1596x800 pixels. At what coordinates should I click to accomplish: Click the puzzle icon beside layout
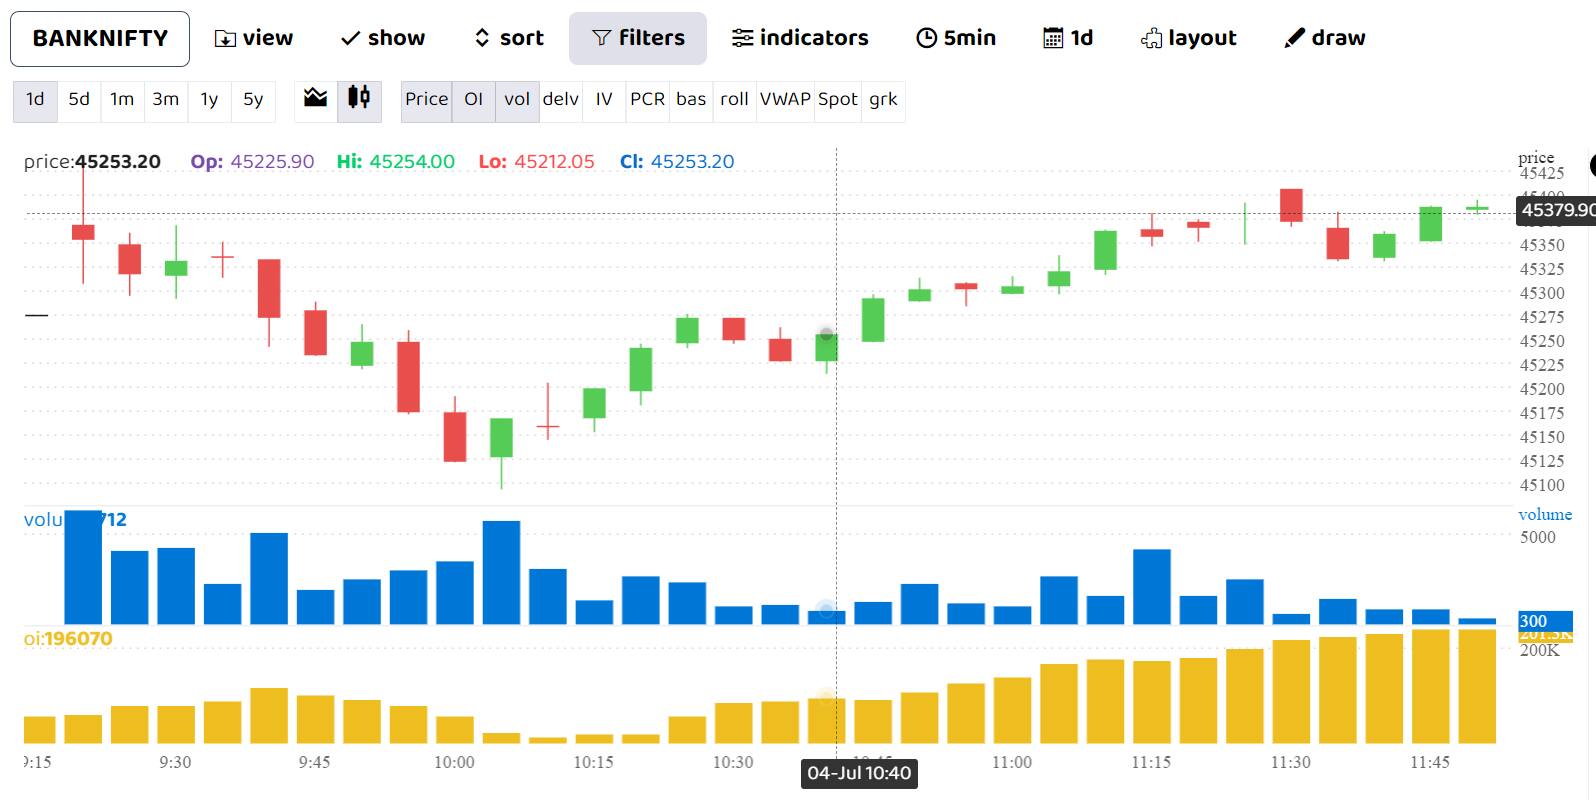click(1151, 39)
